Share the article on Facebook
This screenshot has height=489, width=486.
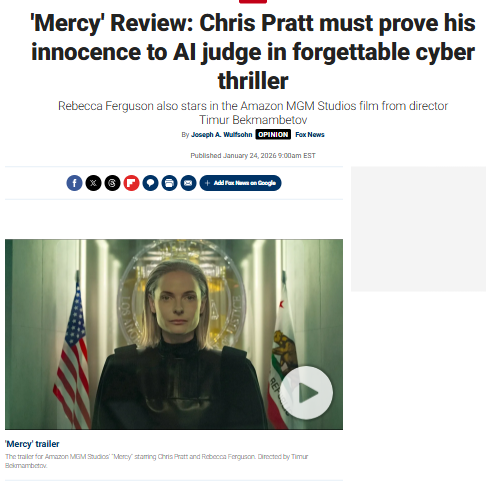tap(74, 183)
